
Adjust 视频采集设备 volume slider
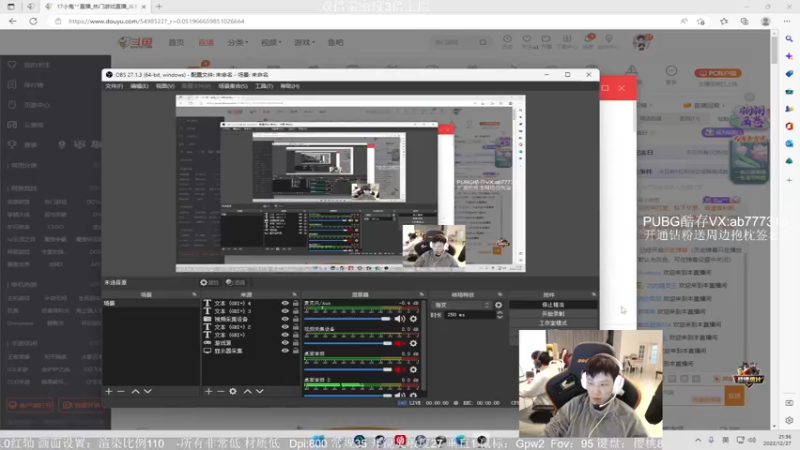(x=348, y=343)
